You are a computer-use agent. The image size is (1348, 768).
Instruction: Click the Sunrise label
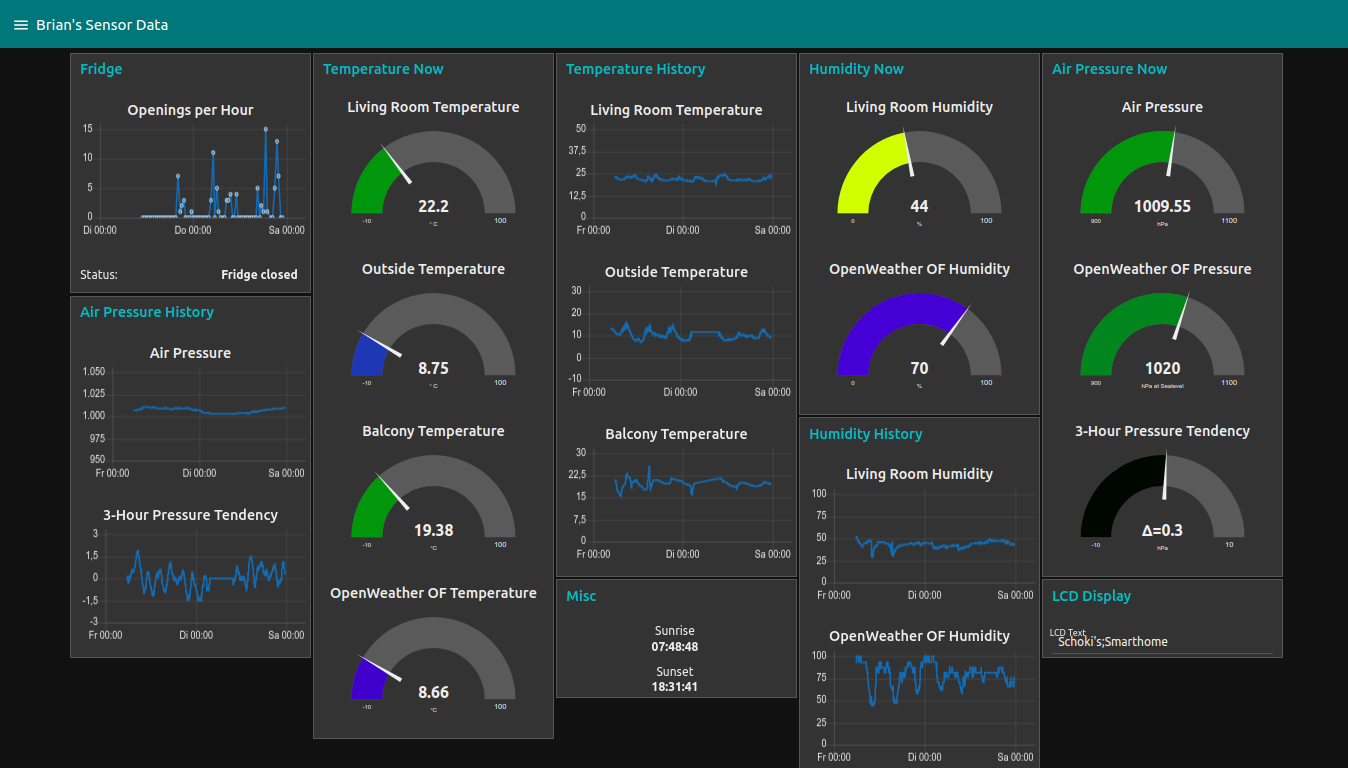pos(675,631)
